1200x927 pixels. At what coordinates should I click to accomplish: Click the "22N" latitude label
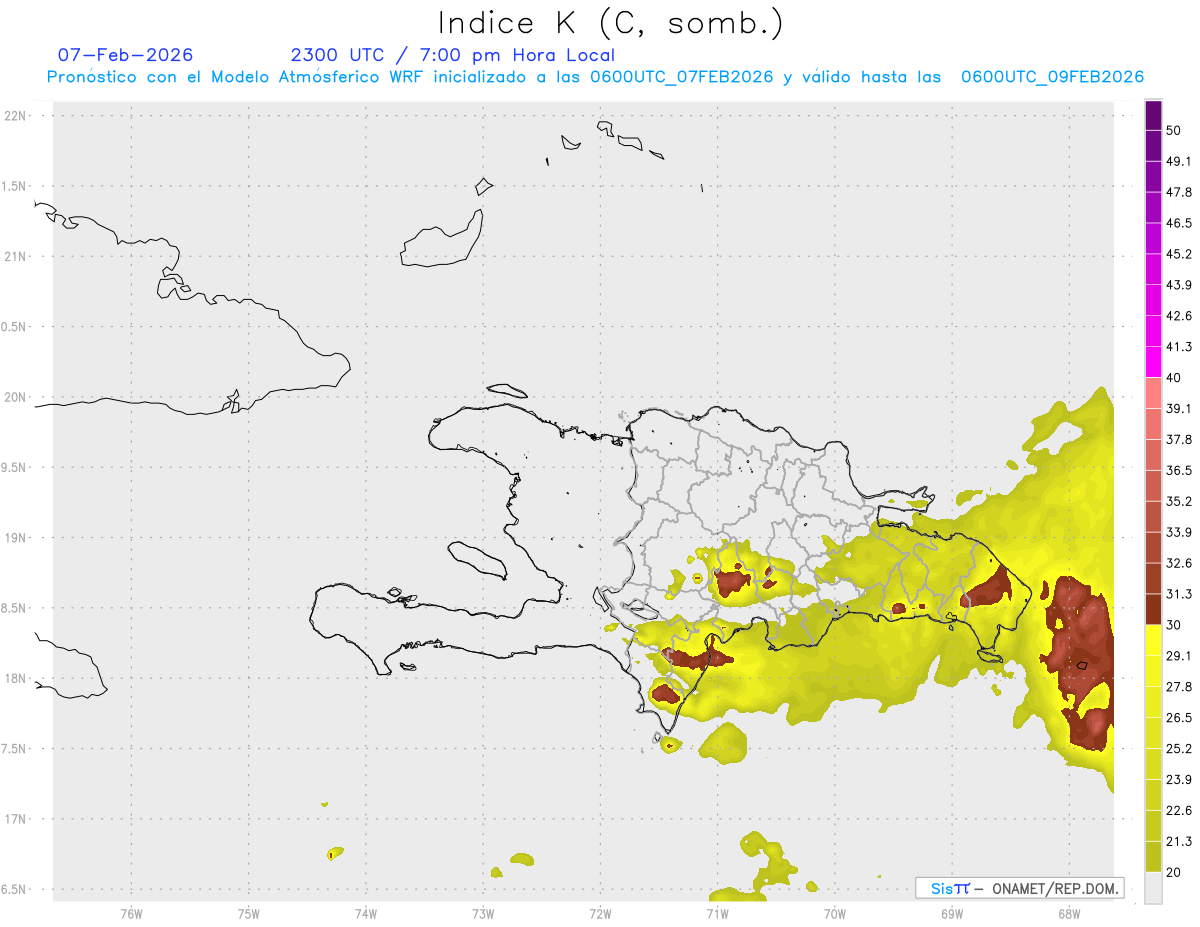click(15, 116)
